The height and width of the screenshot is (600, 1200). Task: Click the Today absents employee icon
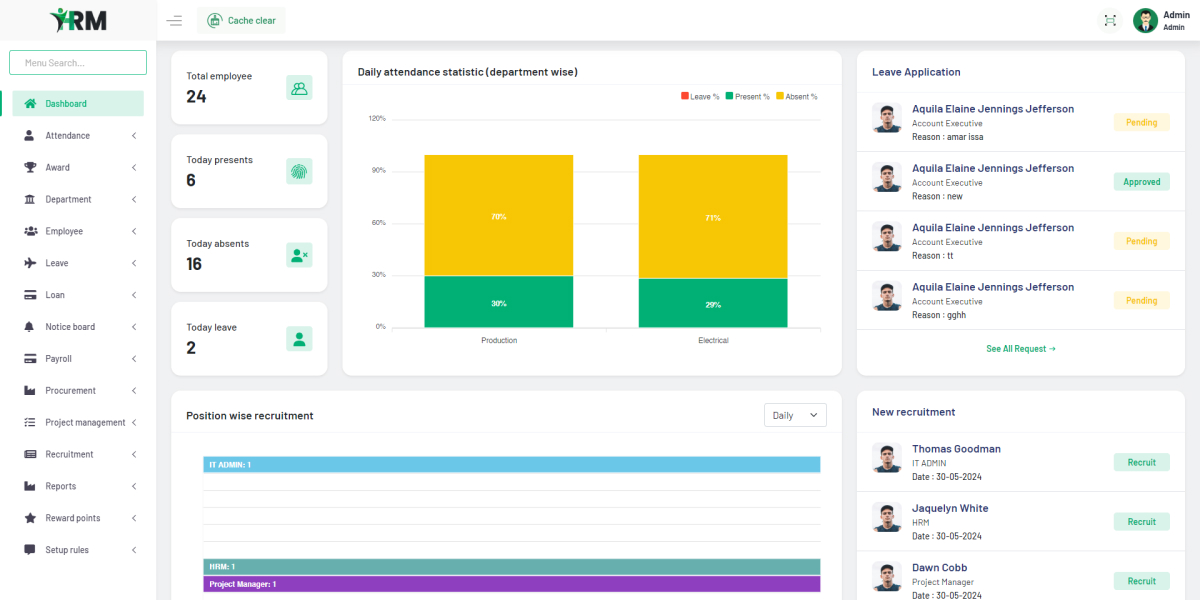point(299,254)
